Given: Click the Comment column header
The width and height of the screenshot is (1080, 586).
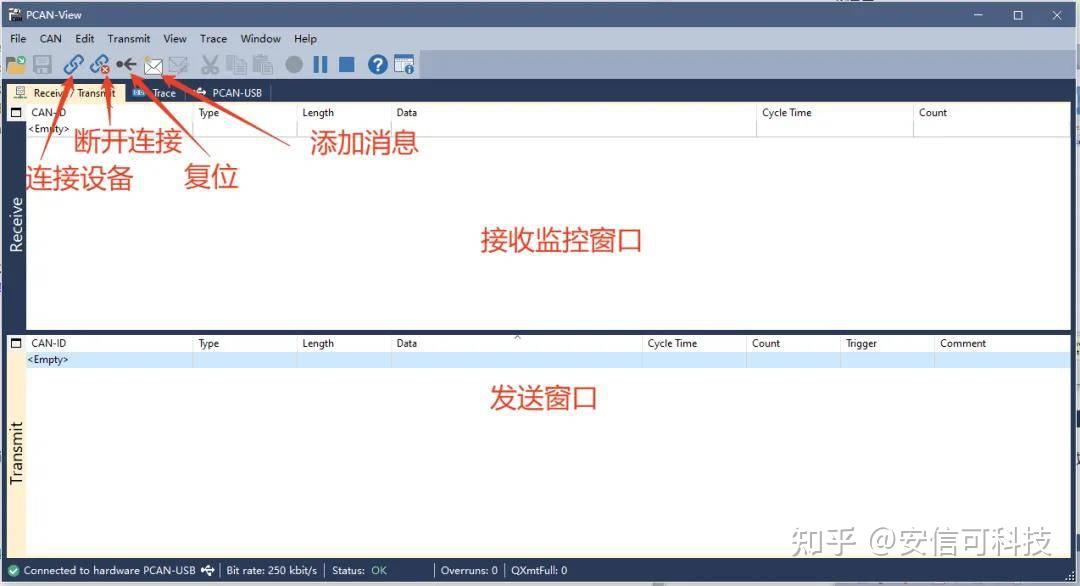Looking at the screenshot, I should (x=1003, y=343).
